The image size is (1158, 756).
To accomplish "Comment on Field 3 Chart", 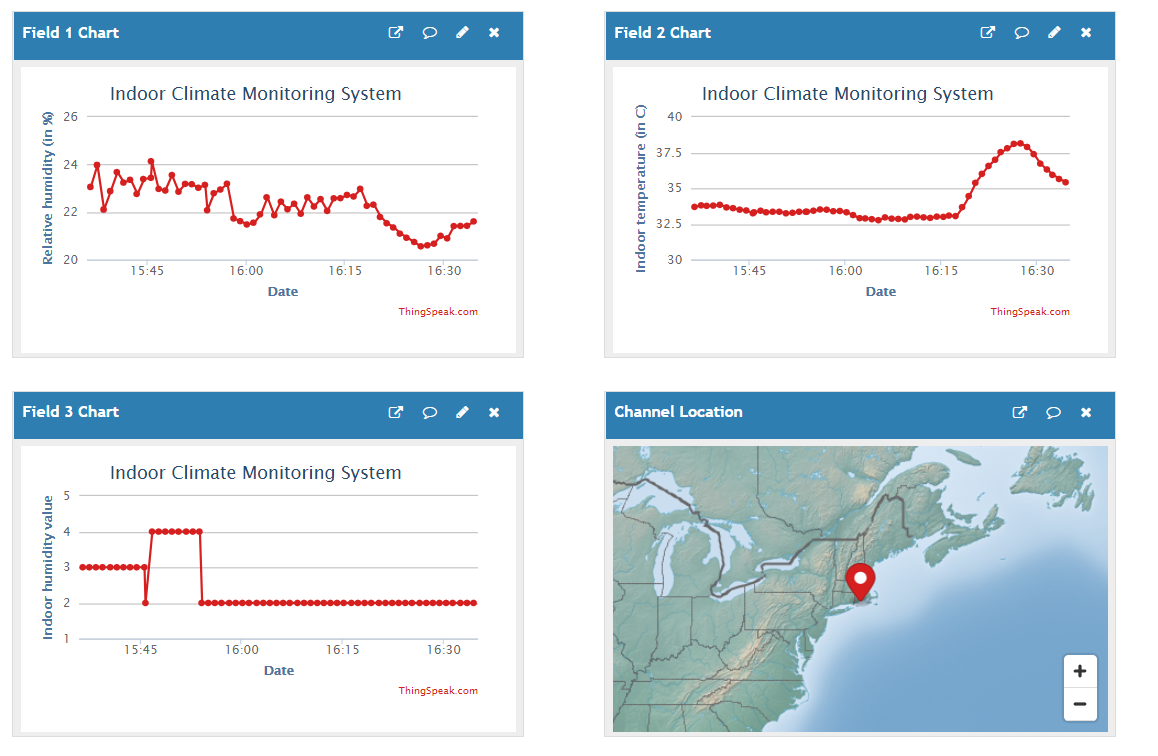I will coord(429,412).
